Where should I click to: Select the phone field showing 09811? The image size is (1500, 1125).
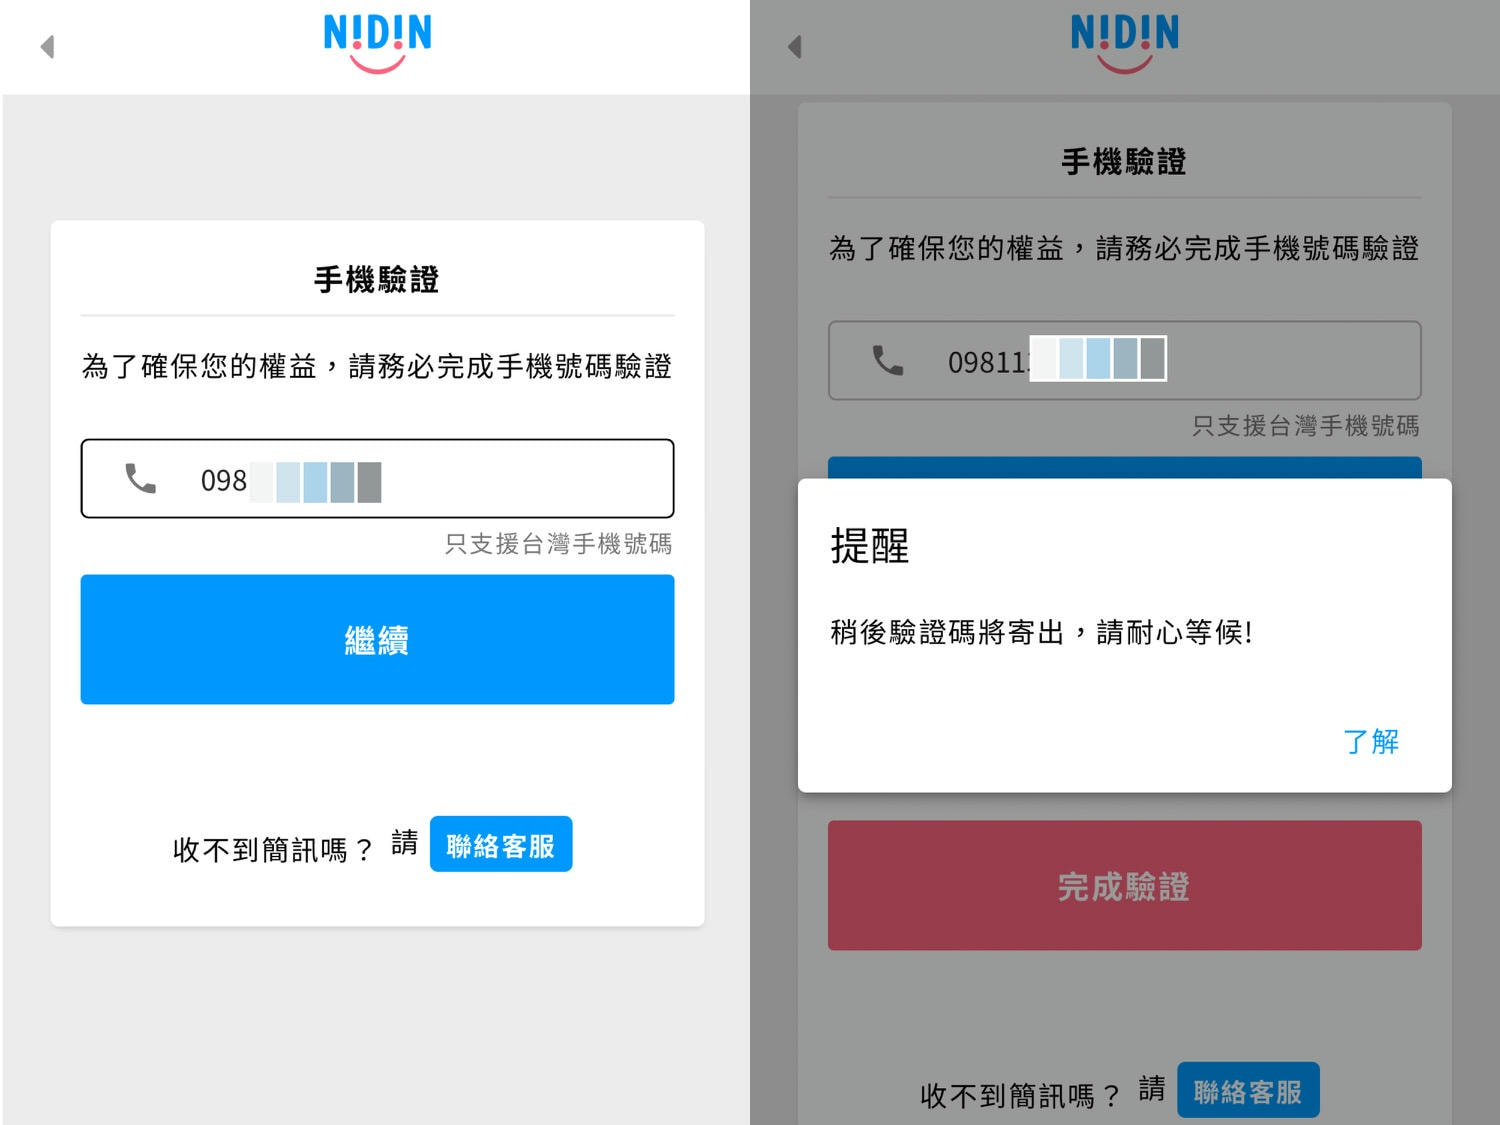(x=1124, y=360)
